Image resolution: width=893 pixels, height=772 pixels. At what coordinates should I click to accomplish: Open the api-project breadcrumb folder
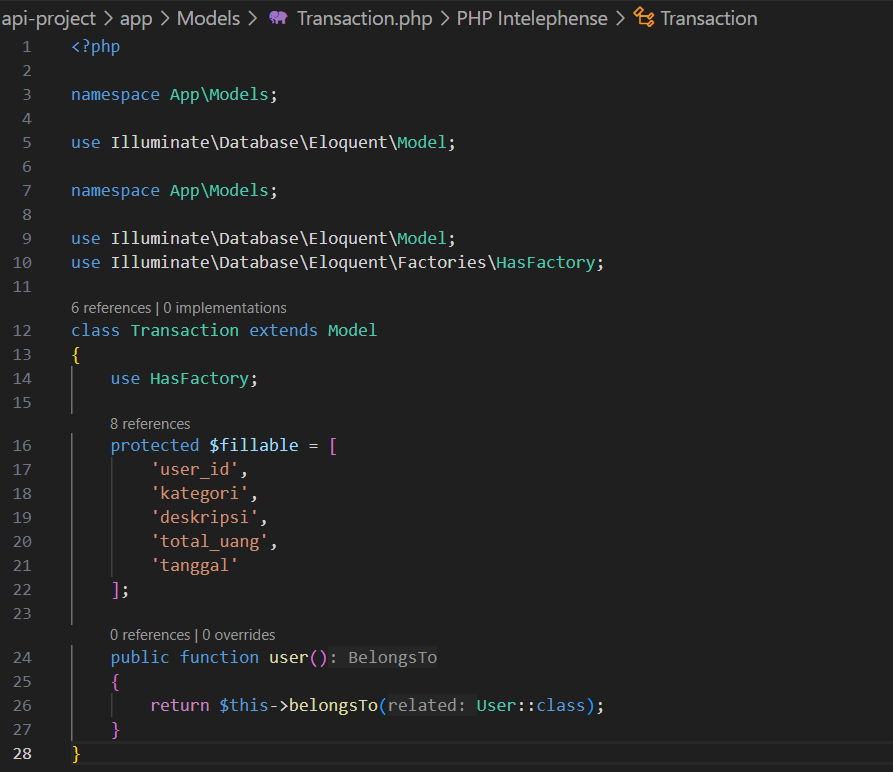coord(48,18)
